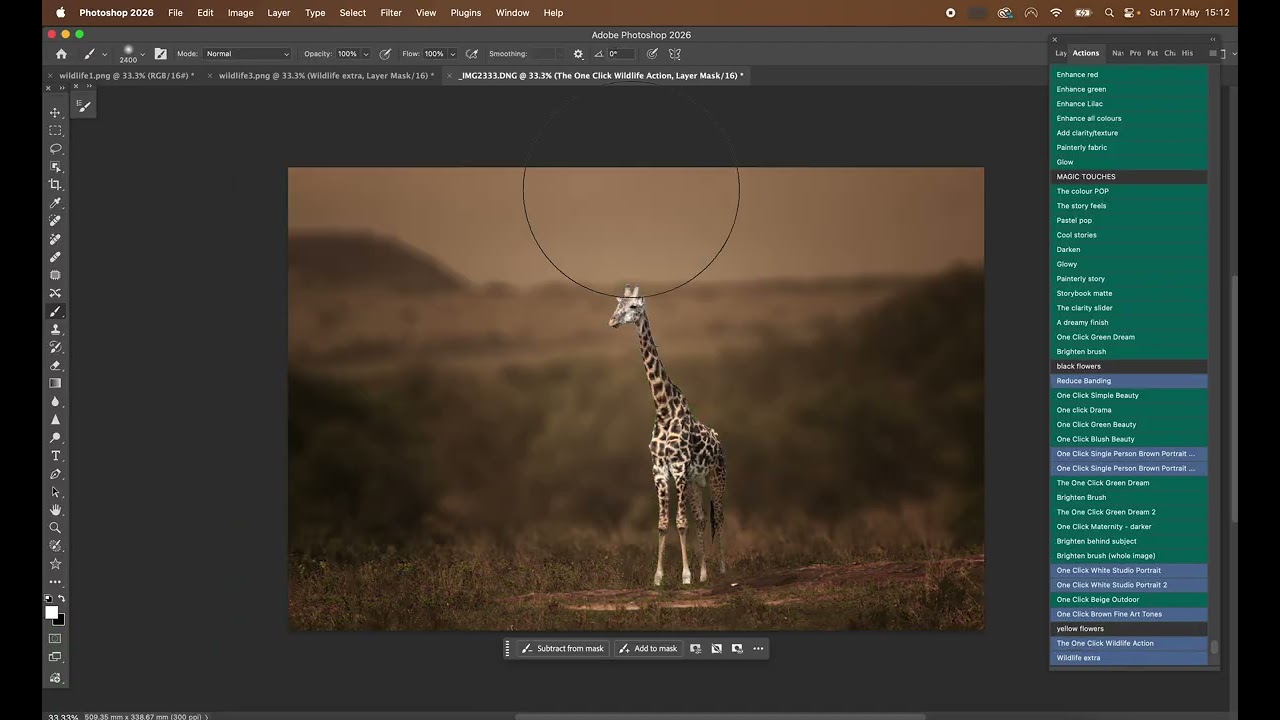The width and height of the screenshot is (1280, 720).
Task: Reset default foreground and background colors
Action: pyautogui.click(x=49, y=599)
